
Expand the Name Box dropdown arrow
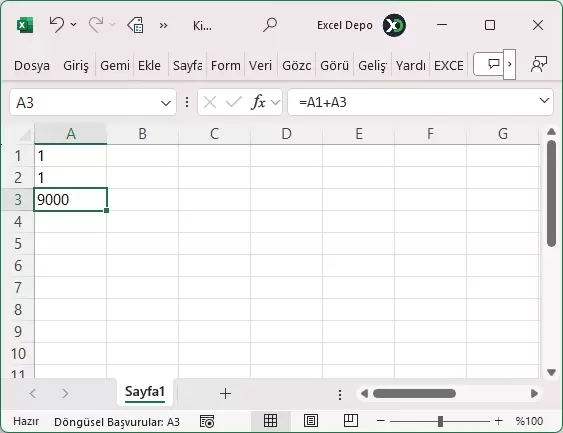pyautogui.click(x=166, y=103)
